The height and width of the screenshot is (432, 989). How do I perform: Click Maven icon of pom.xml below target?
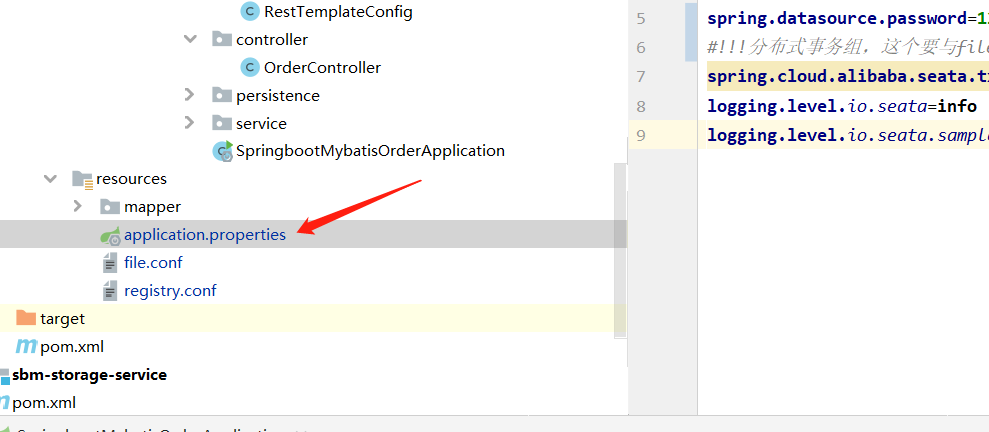(x=26, y=346)
